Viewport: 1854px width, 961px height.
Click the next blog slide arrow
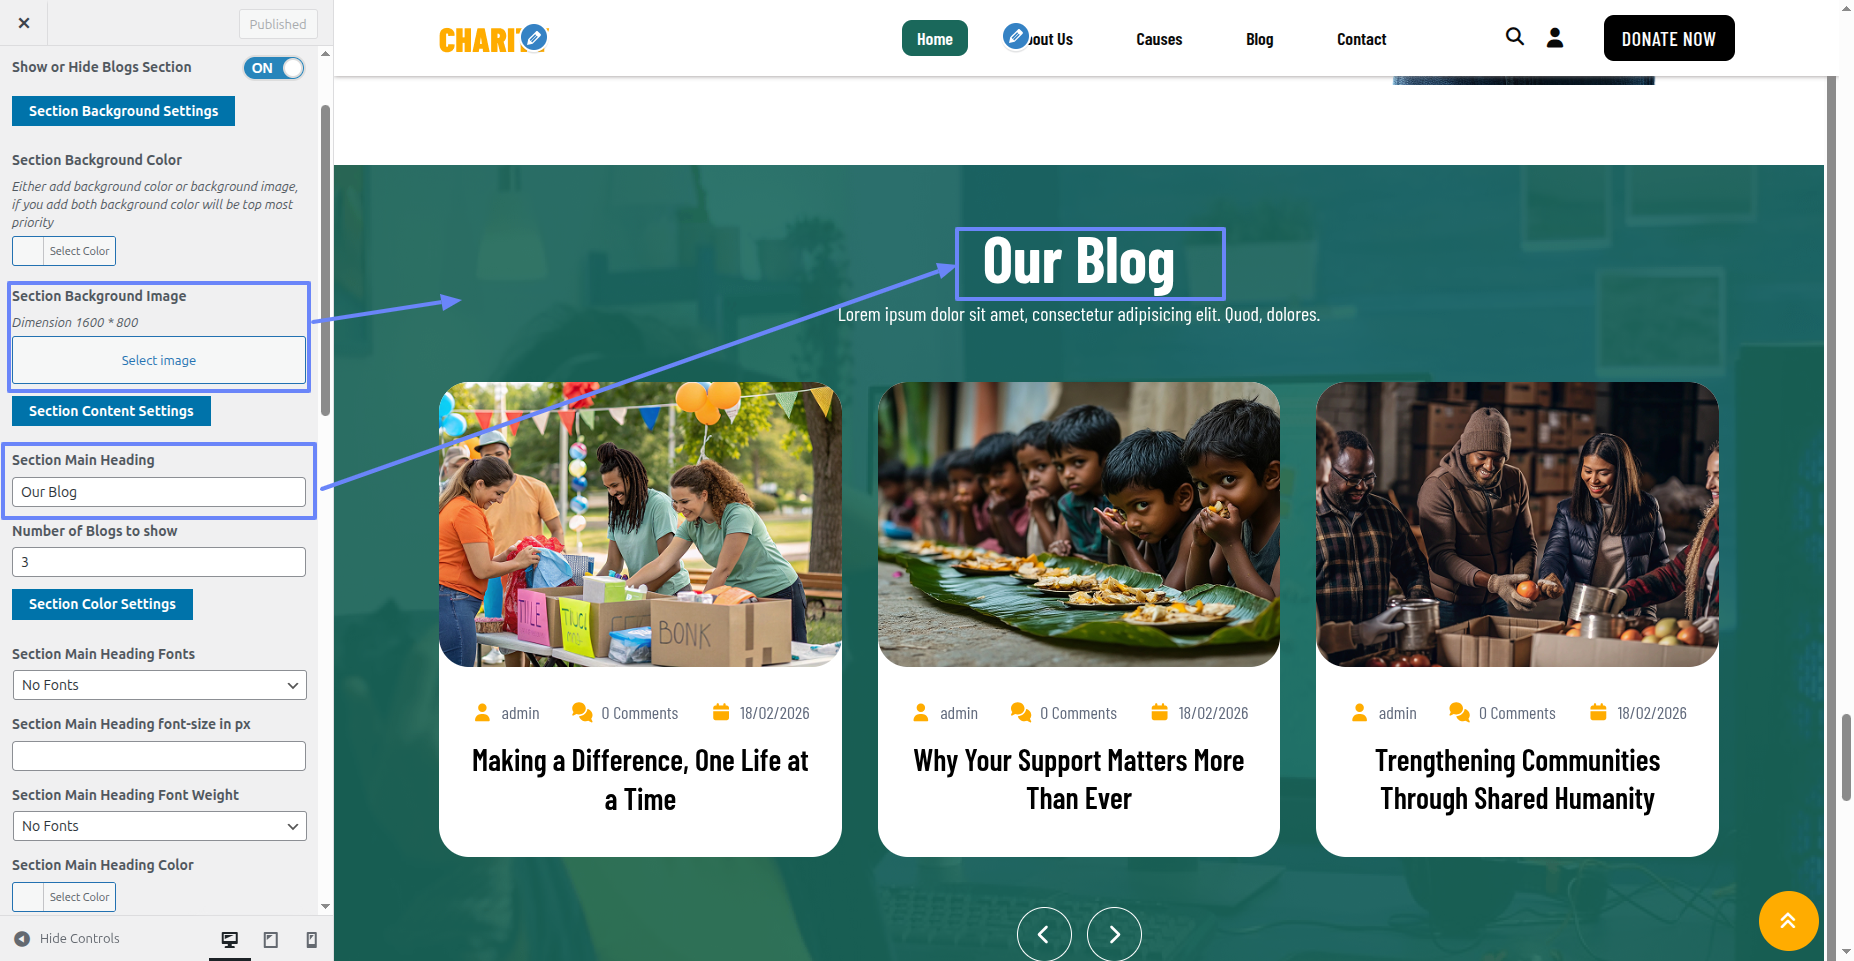[x=1114, y=934]
